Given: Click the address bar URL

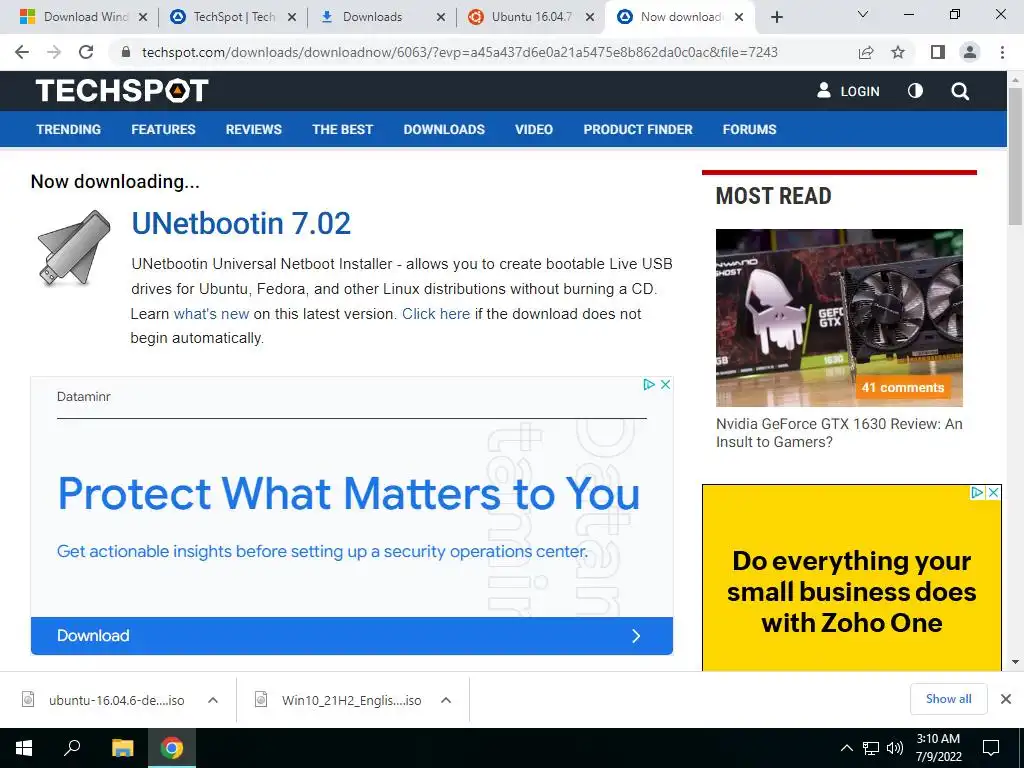Looking at the screenshot, I should pos(459,52).
